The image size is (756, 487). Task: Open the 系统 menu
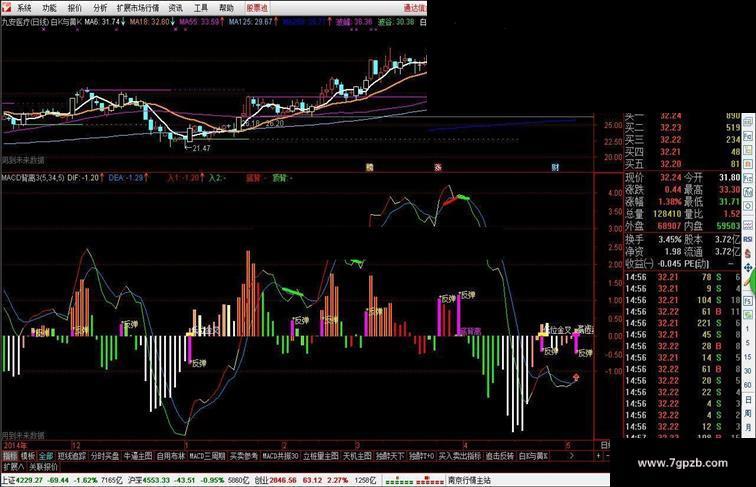click(x=24, y=8)
